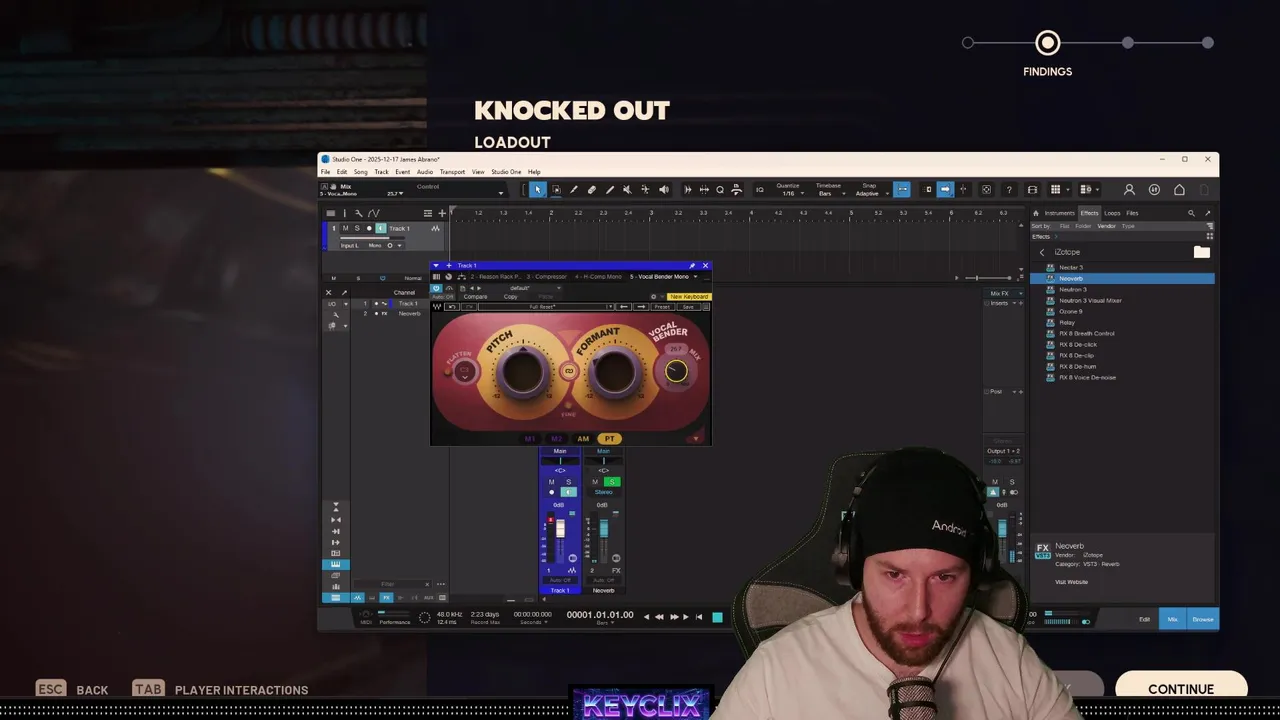The height and width of the screenshot is (720, 1280).
Task: Click the automation curve icon above tracks
Action: [373, 213]
